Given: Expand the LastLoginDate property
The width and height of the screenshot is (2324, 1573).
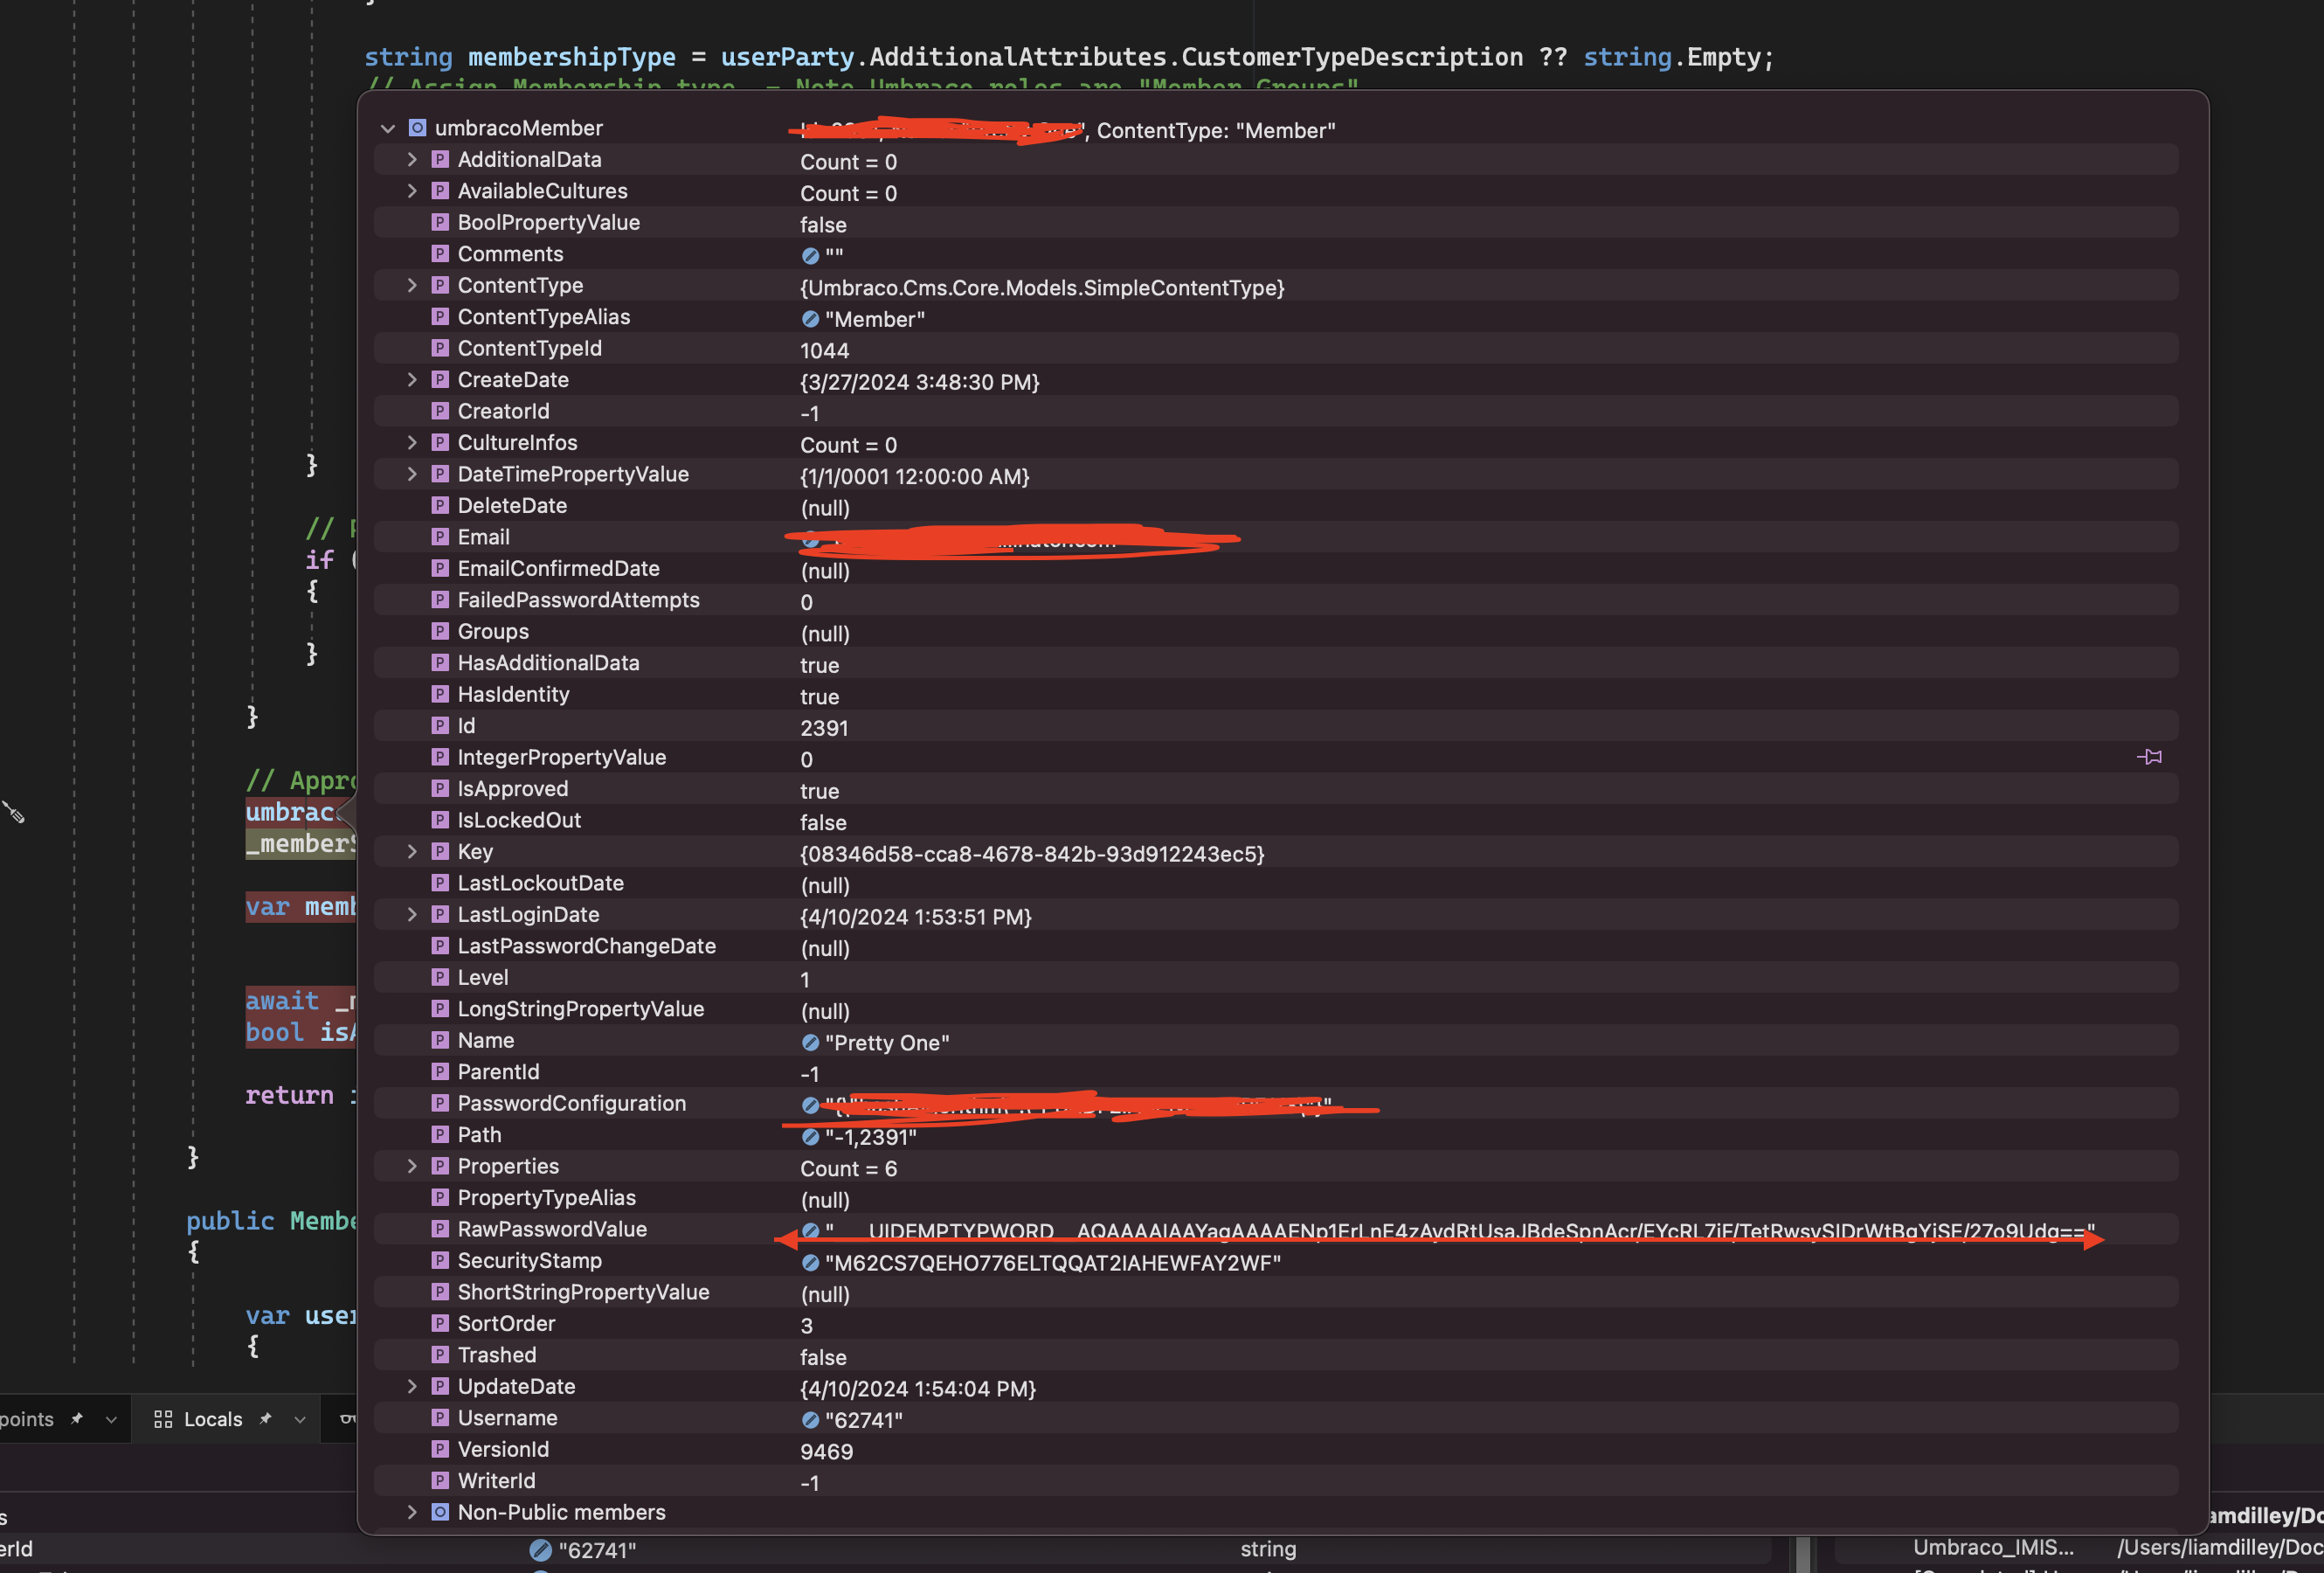Looking at the screenshot, I should 412,914.
